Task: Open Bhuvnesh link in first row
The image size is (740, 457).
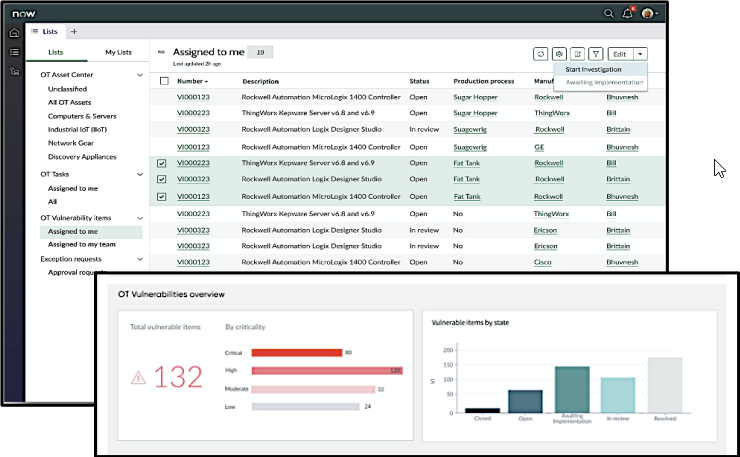Action: coord(622,97)
